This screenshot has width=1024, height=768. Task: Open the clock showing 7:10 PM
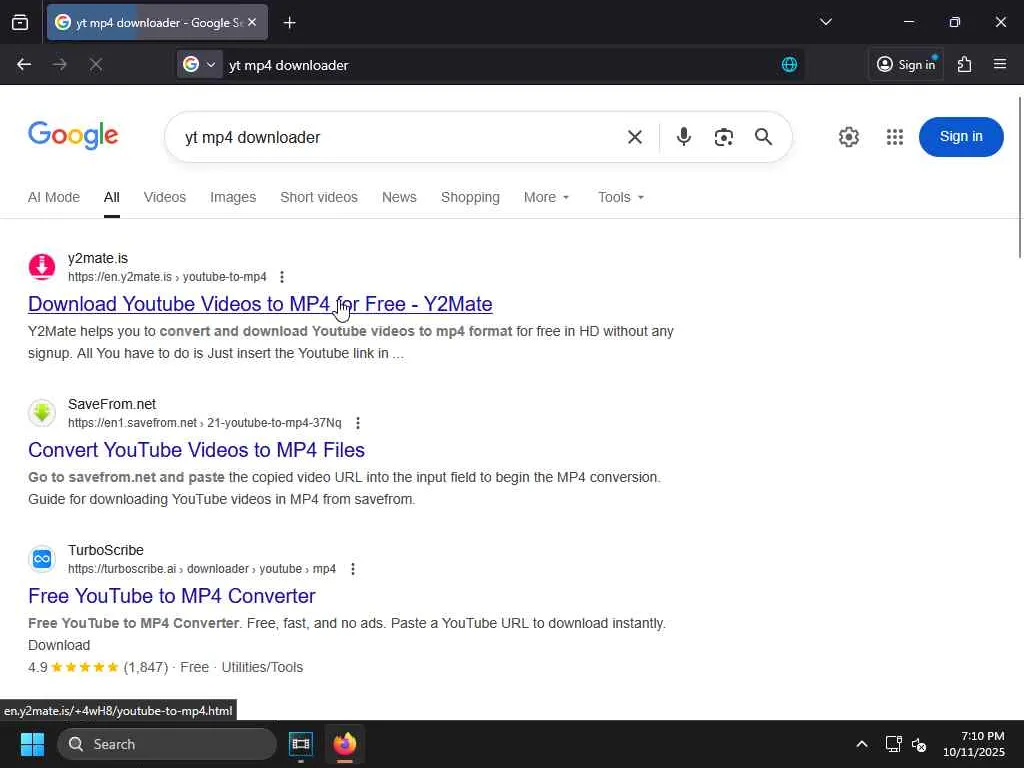(974, 744)
